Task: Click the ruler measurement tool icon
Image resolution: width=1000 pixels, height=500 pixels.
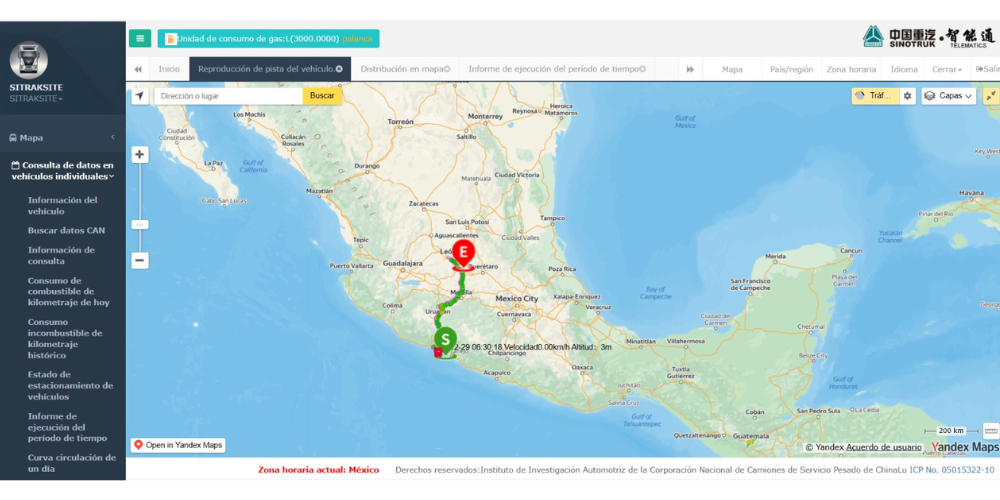Action: pyautogui.click(x=990, y=430)
